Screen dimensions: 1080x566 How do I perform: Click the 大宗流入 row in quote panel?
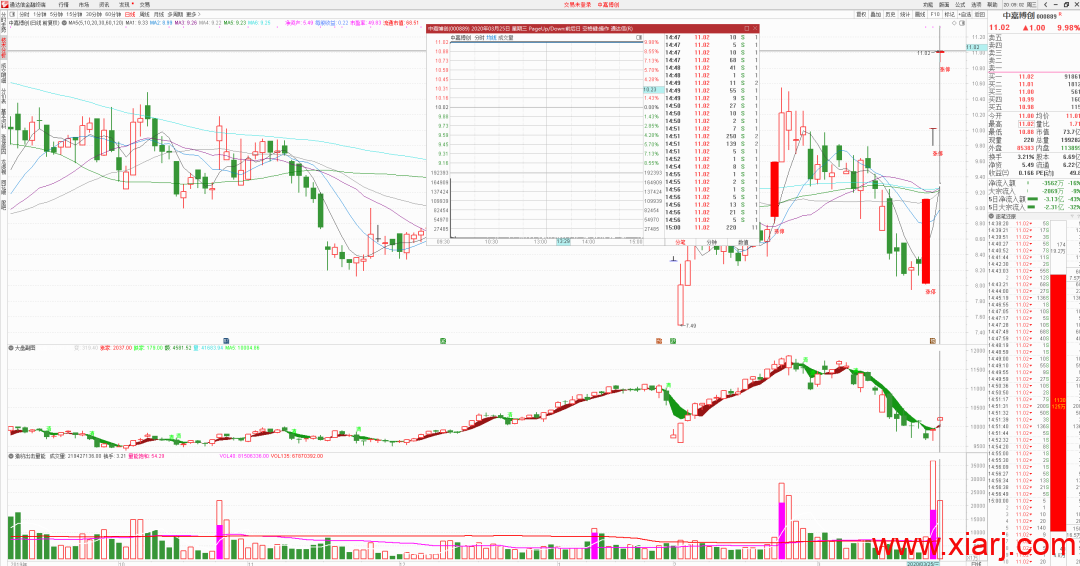pos(1033,191)
